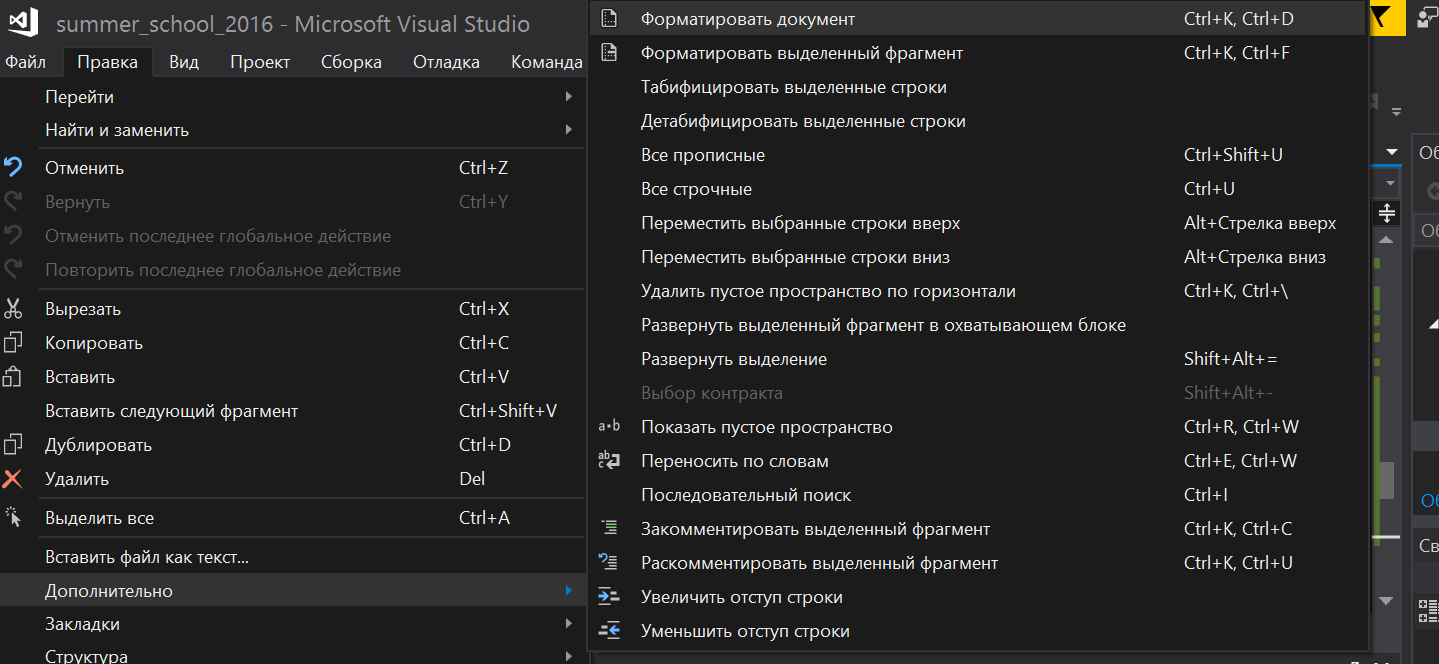
Task: Click the editor scrollbar down arrow
Action: click(1386, 601)
